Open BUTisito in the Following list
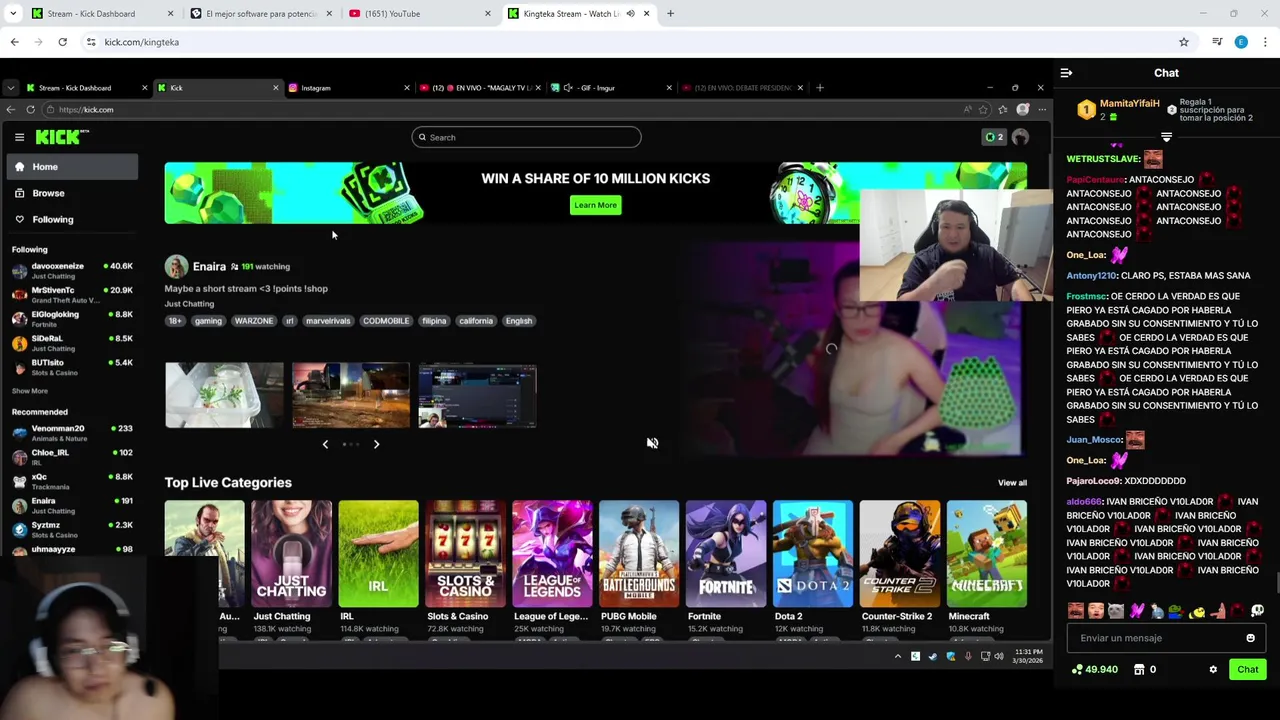The height and width of the screenshot is (720, 1280). pos(72,367)
